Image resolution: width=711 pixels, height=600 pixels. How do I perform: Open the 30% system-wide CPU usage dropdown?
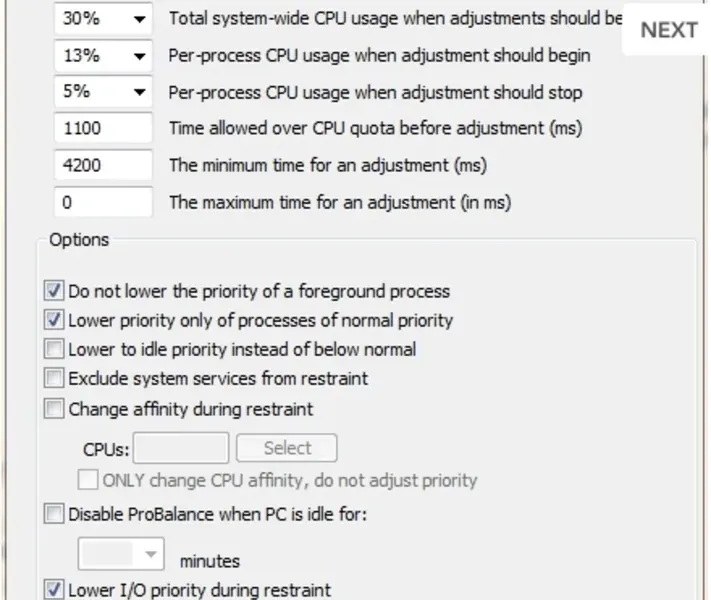(138, 19)
